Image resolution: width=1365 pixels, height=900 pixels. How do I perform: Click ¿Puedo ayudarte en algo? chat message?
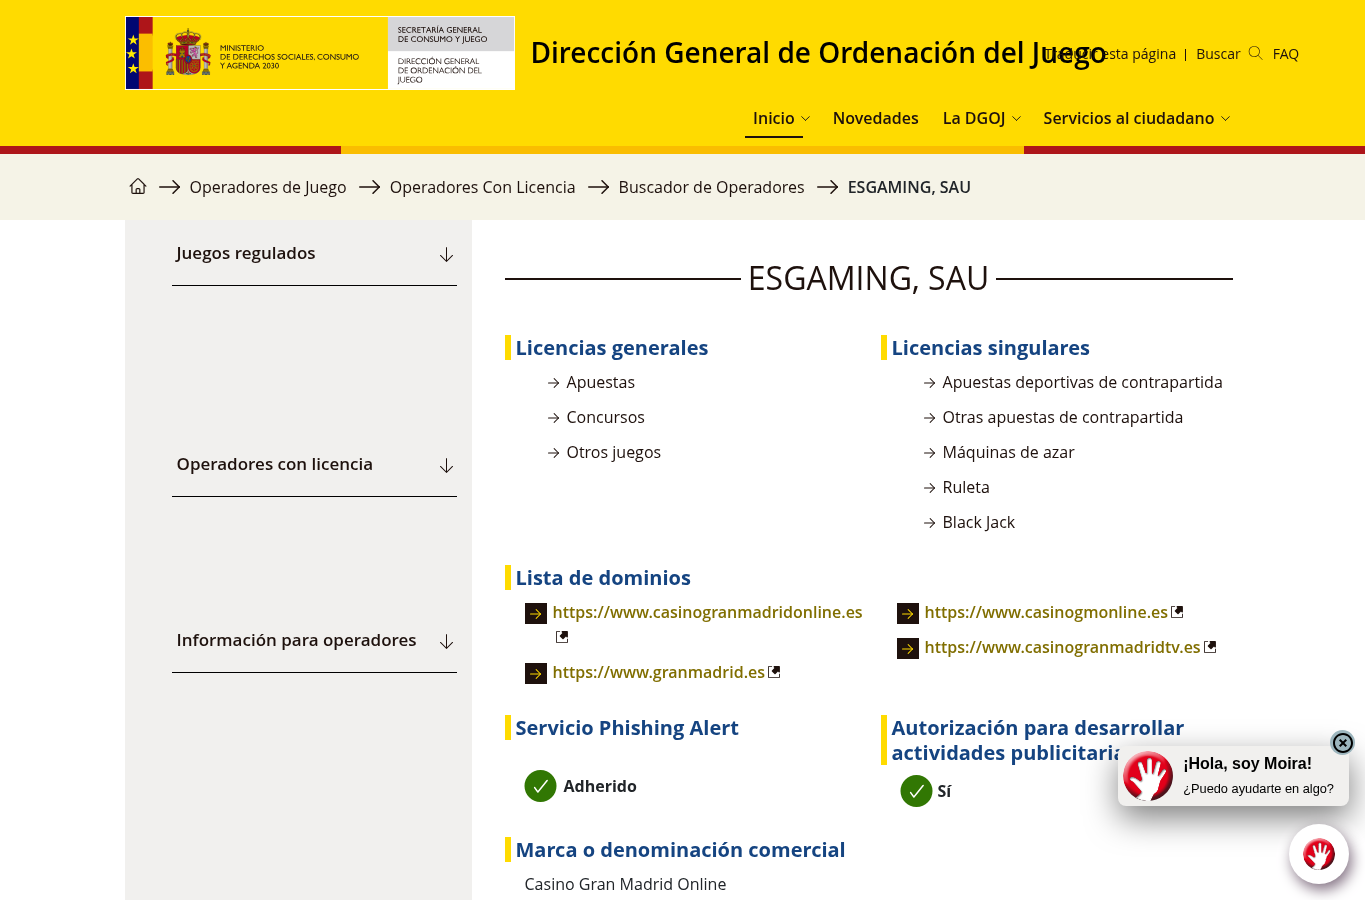coord(1258,788)
